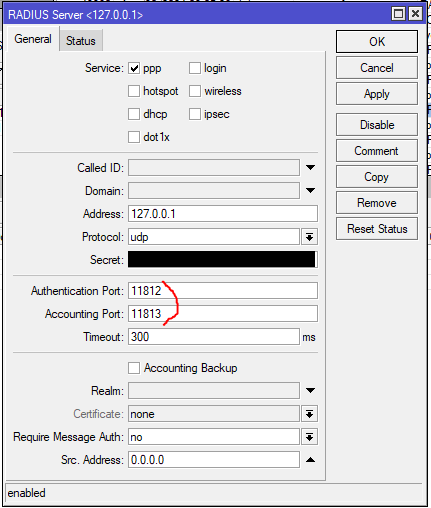Expand the Realm field arrow
The height and width of the screenshot is (508, 431).
[x=310, y=390]
